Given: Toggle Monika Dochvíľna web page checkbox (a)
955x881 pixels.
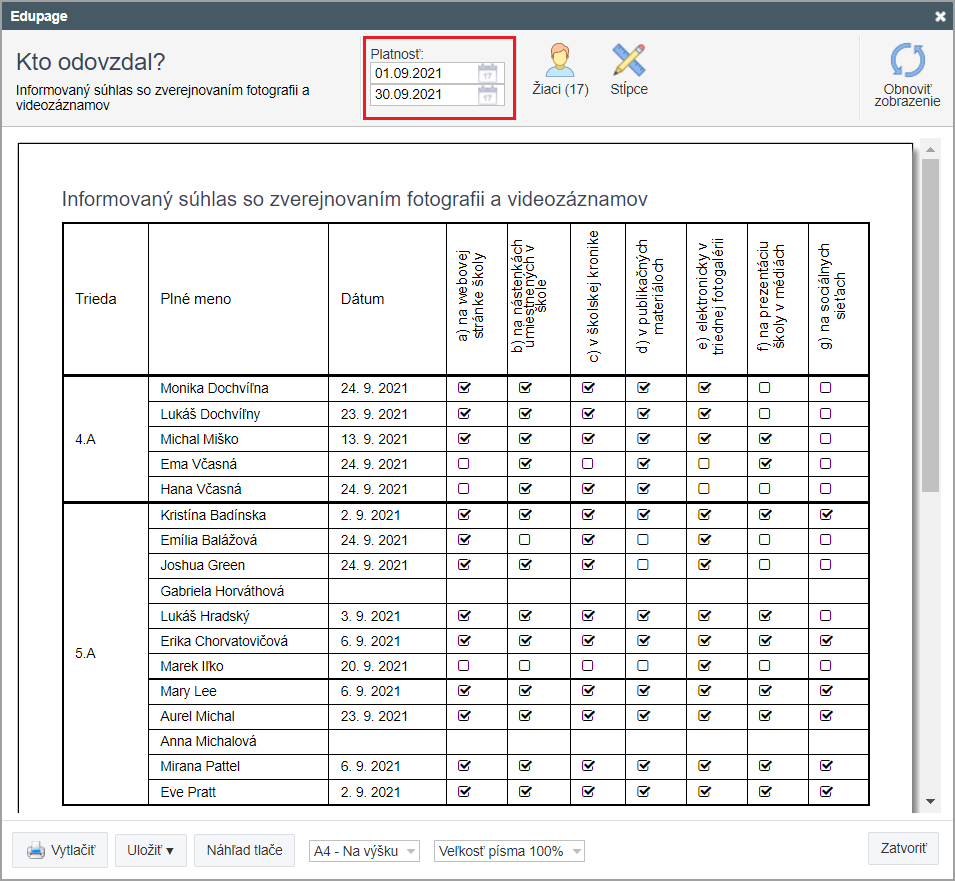Looking at the screenshot, I should click(x=464, y=388).
